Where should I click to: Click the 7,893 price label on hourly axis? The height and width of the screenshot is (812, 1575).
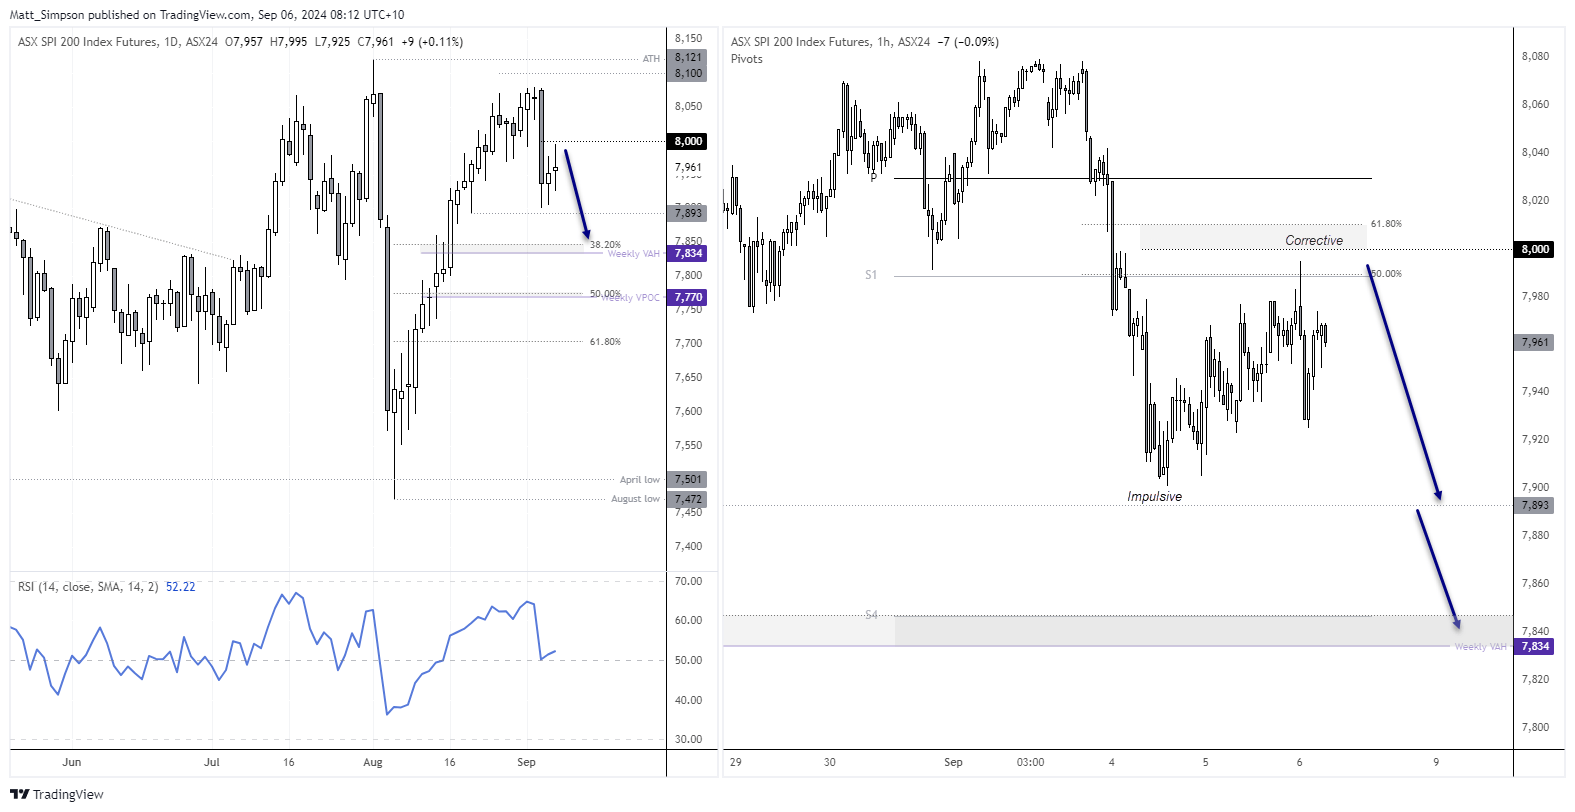[x=1535, y=505]
